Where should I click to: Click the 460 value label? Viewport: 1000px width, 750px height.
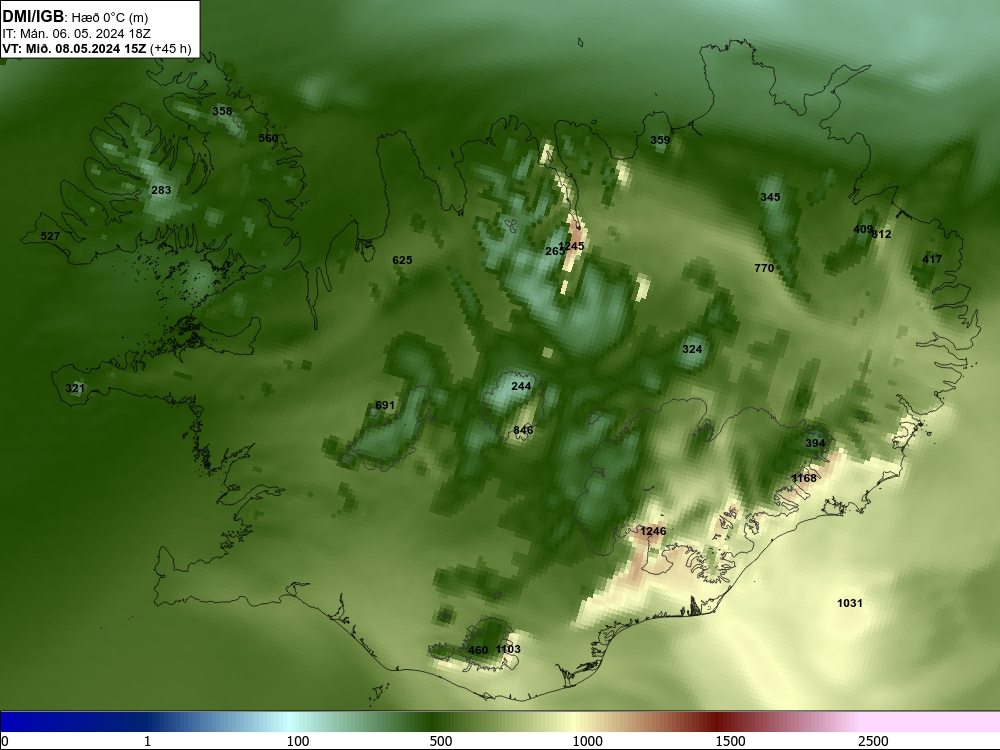(478, 650)
